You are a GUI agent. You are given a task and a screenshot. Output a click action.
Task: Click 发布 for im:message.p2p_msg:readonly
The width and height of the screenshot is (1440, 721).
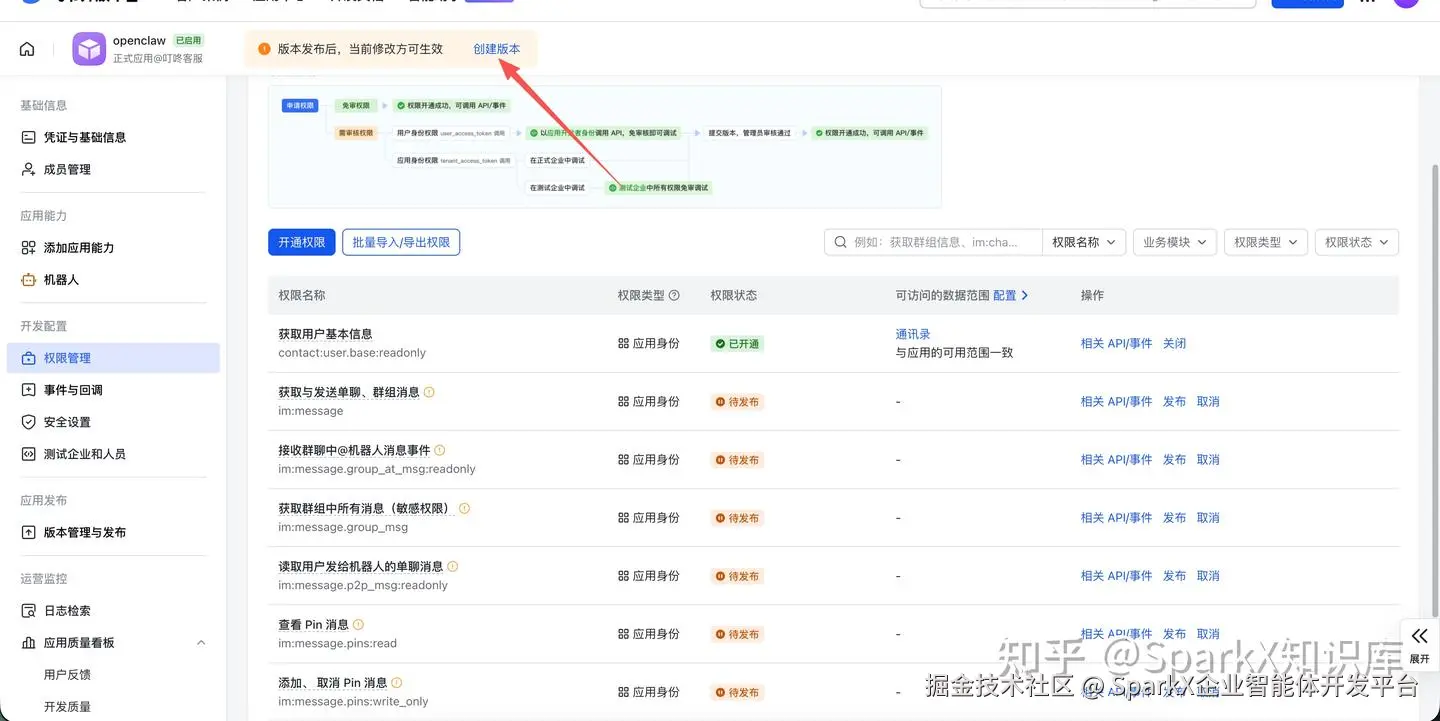[1174, 576]
